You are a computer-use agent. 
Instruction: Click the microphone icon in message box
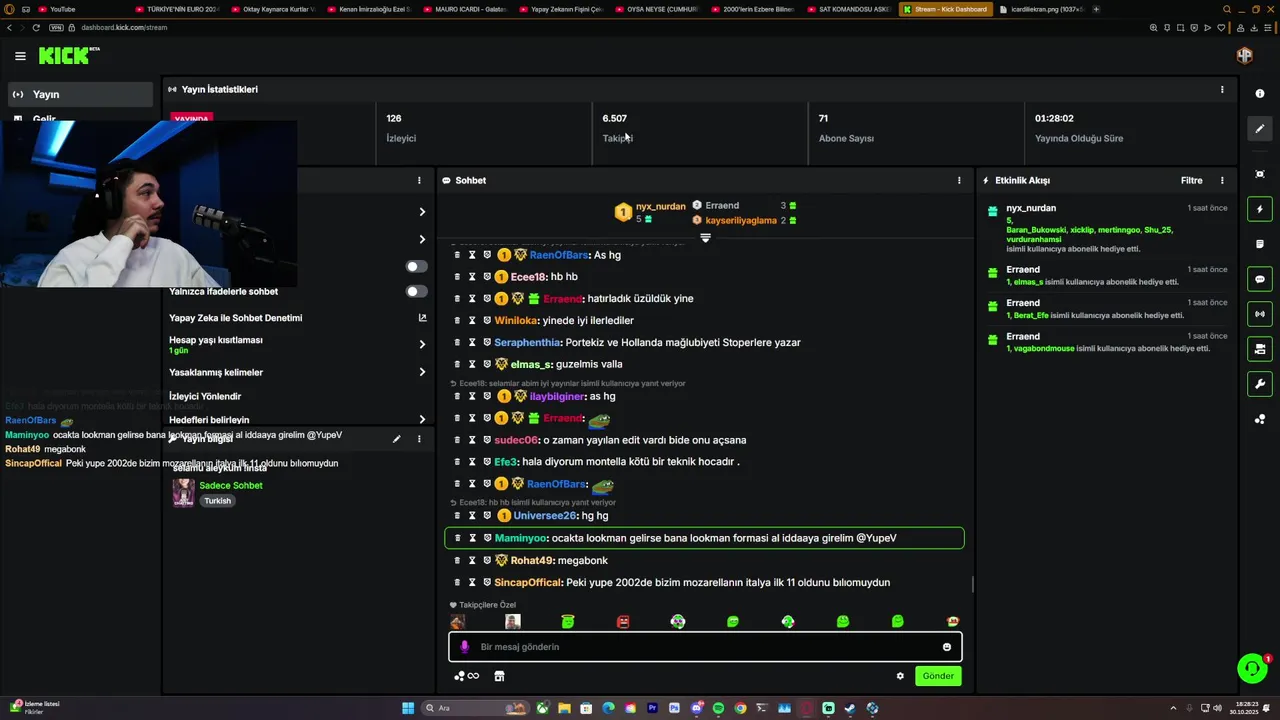[464, 647]
